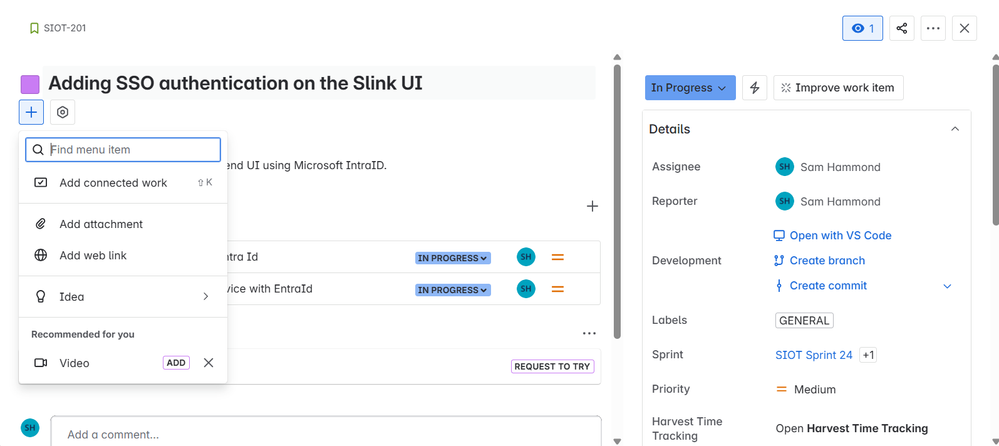Open the top-right more actions ellipsis
The width and height of the screenshot is (999, 446).
[933, 28]
